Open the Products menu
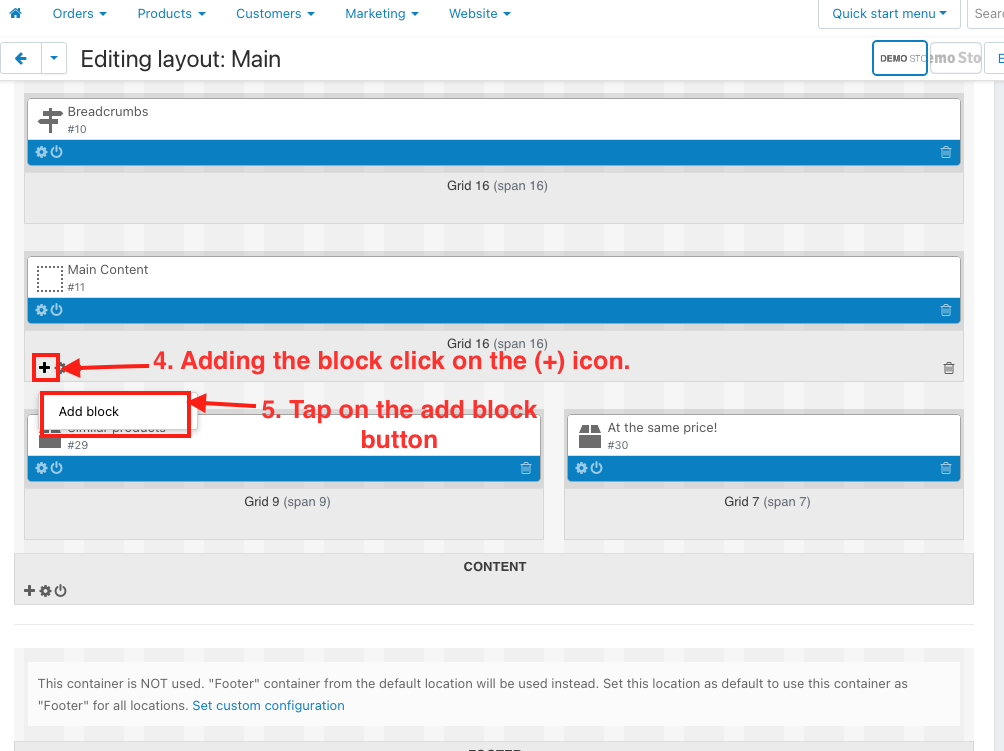Viewport: 1004px width, 751px height. (x=172, y=13)
